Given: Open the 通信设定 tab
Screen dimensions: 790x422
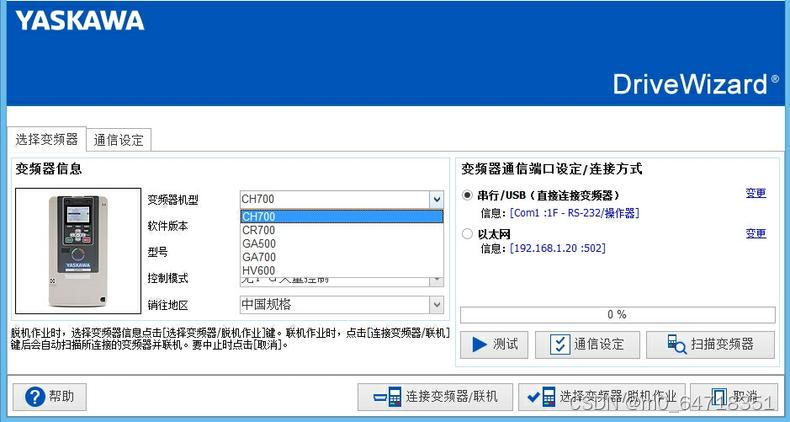Looking at the screenshot, I should point(119,140).
